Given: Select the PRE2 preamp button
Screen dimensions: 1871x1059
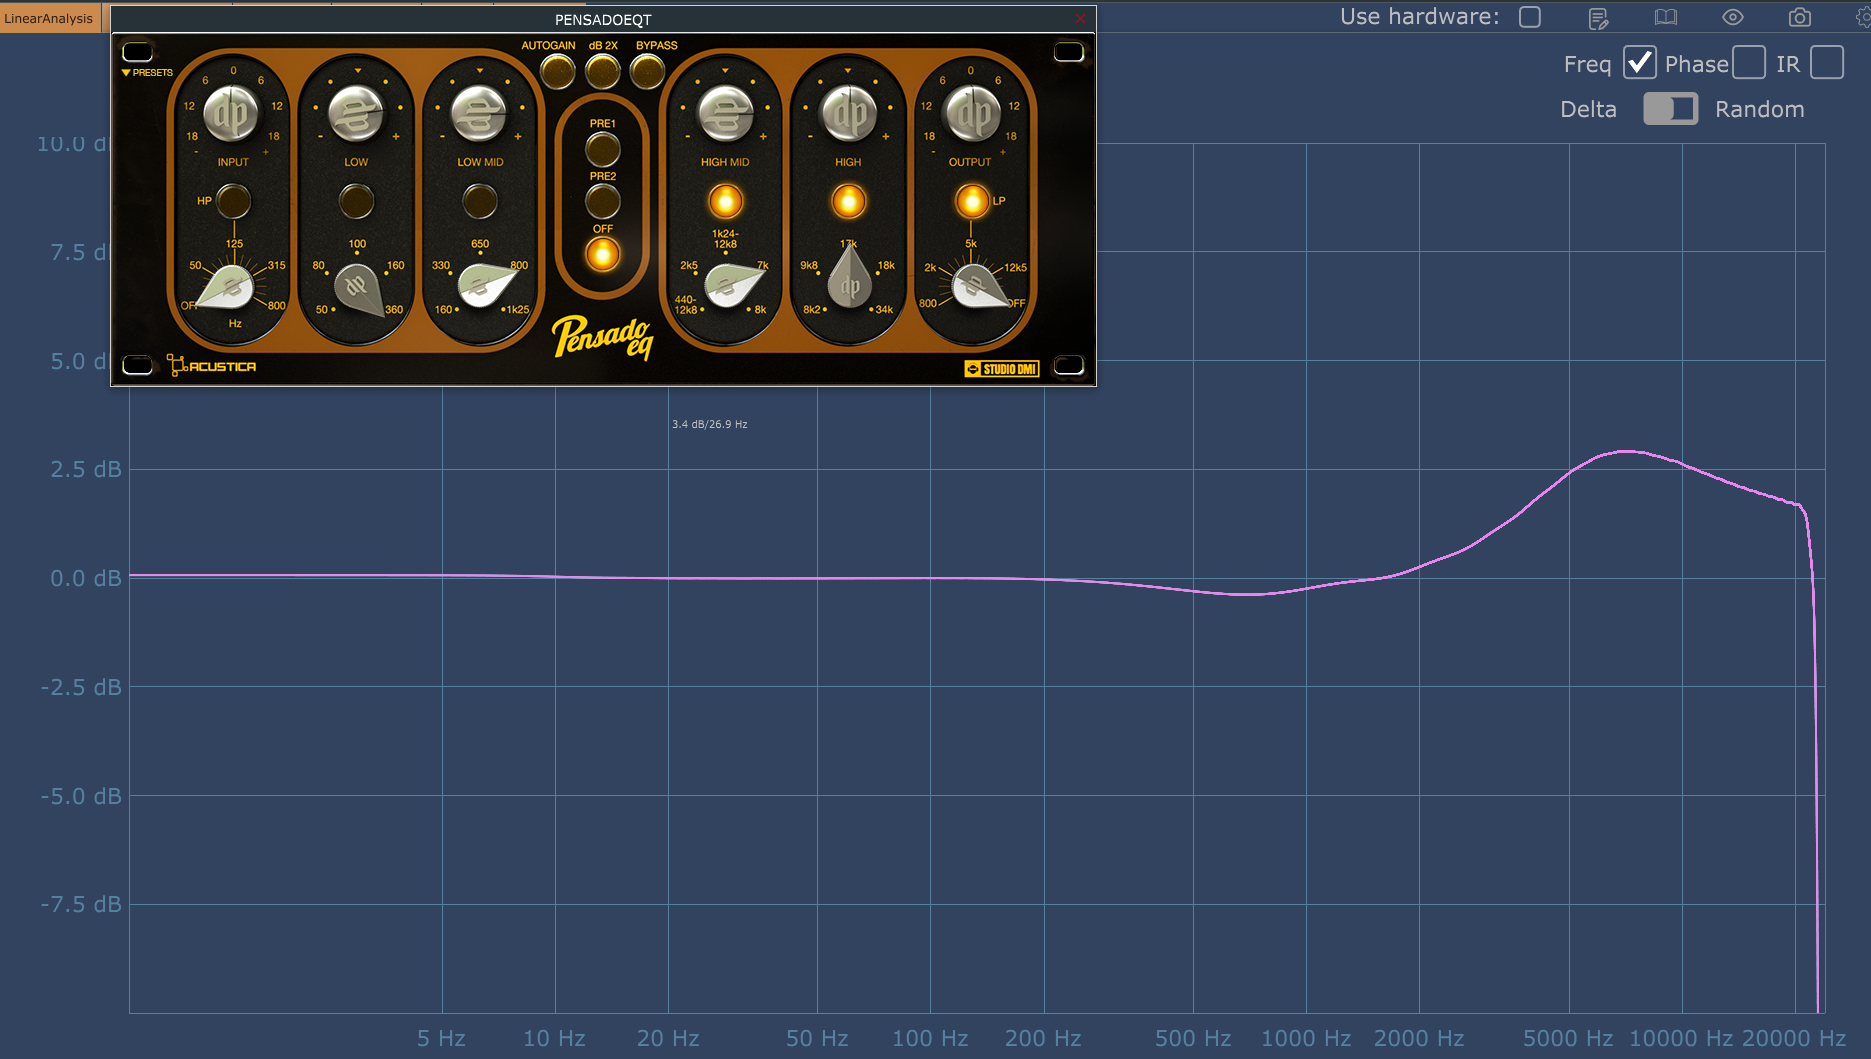Looking at the screenshot, I should (602, 201).
